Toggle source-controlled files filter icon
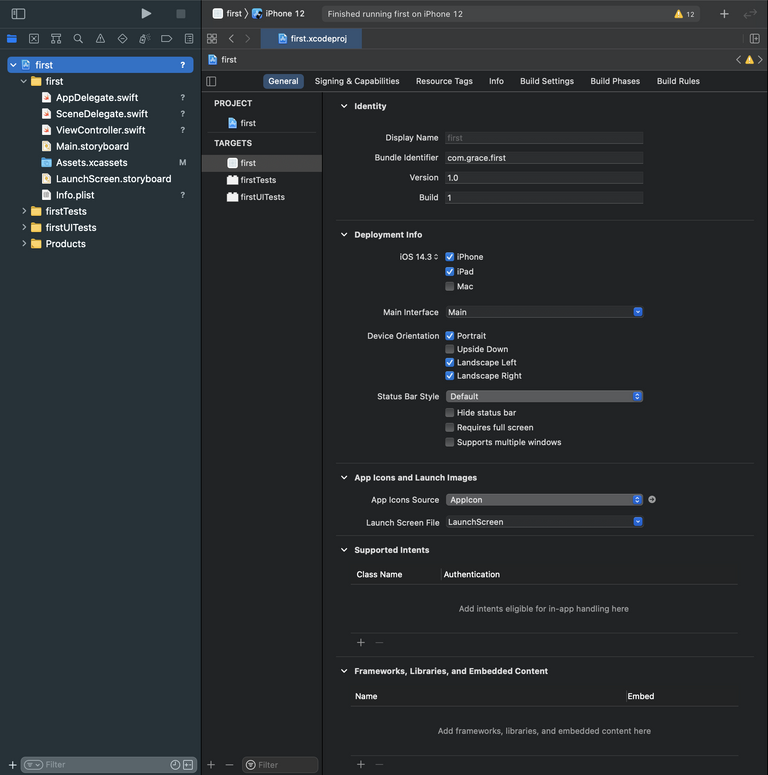This screenshot has height=775, width=768. coord(188,765)
